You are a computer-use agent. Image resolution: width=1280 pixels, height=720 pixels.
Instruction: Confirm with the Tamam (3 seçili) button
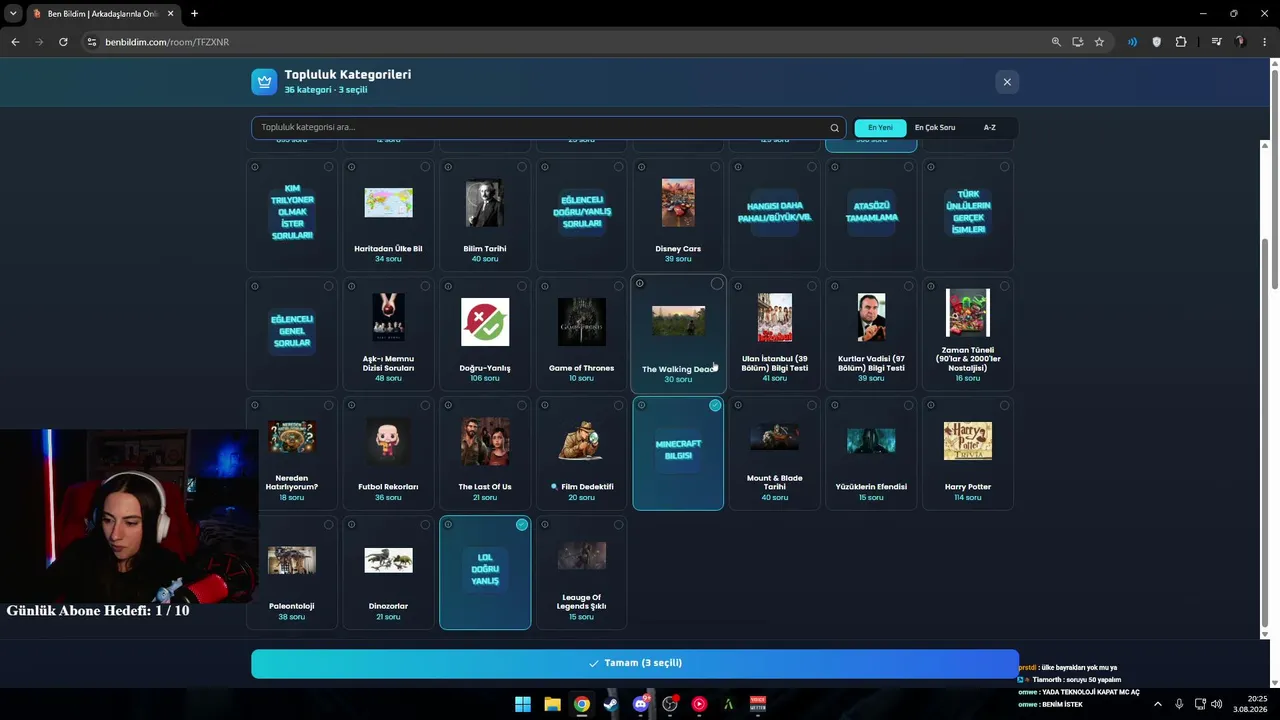pyautogui.click(x=635, y=663)
